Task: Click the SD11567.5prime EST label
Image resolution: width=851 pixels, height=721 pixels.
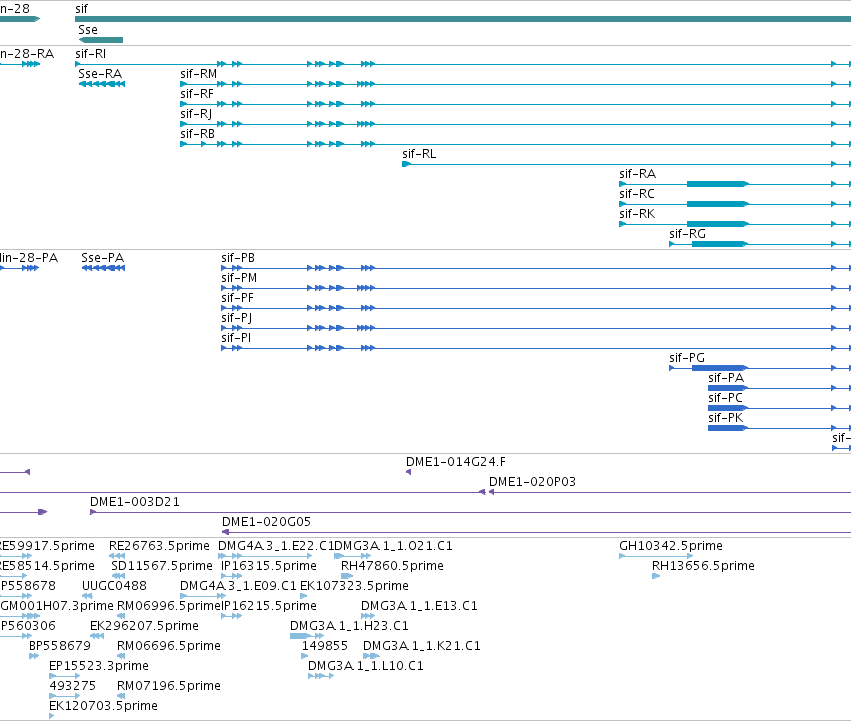Action: point(162,566)
